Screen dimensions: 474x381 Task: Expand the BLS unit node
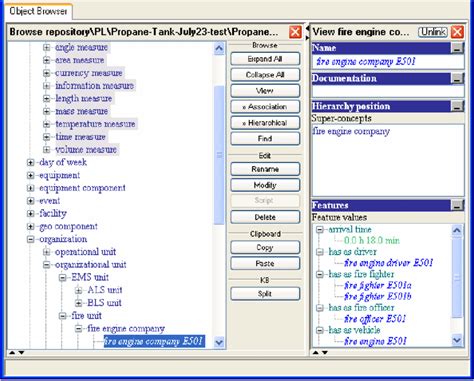pos(79,303)
